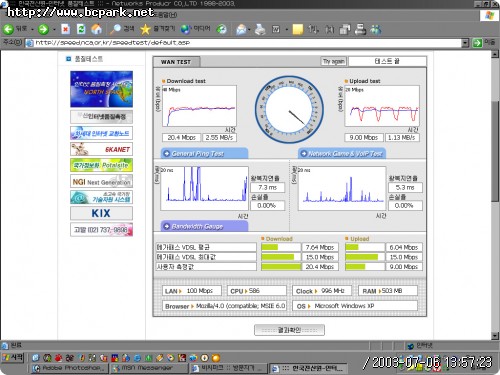Open the 국가정보화 Potalsite banner
The image size is (500, 375).
(101, 165)
